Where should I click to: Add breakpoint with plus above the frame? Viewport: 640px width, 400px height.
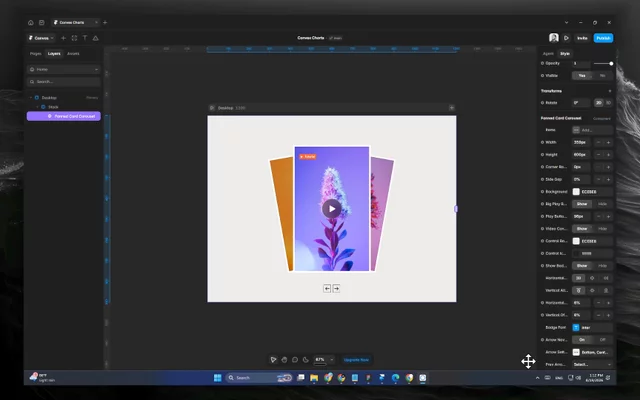coord(451,108)
